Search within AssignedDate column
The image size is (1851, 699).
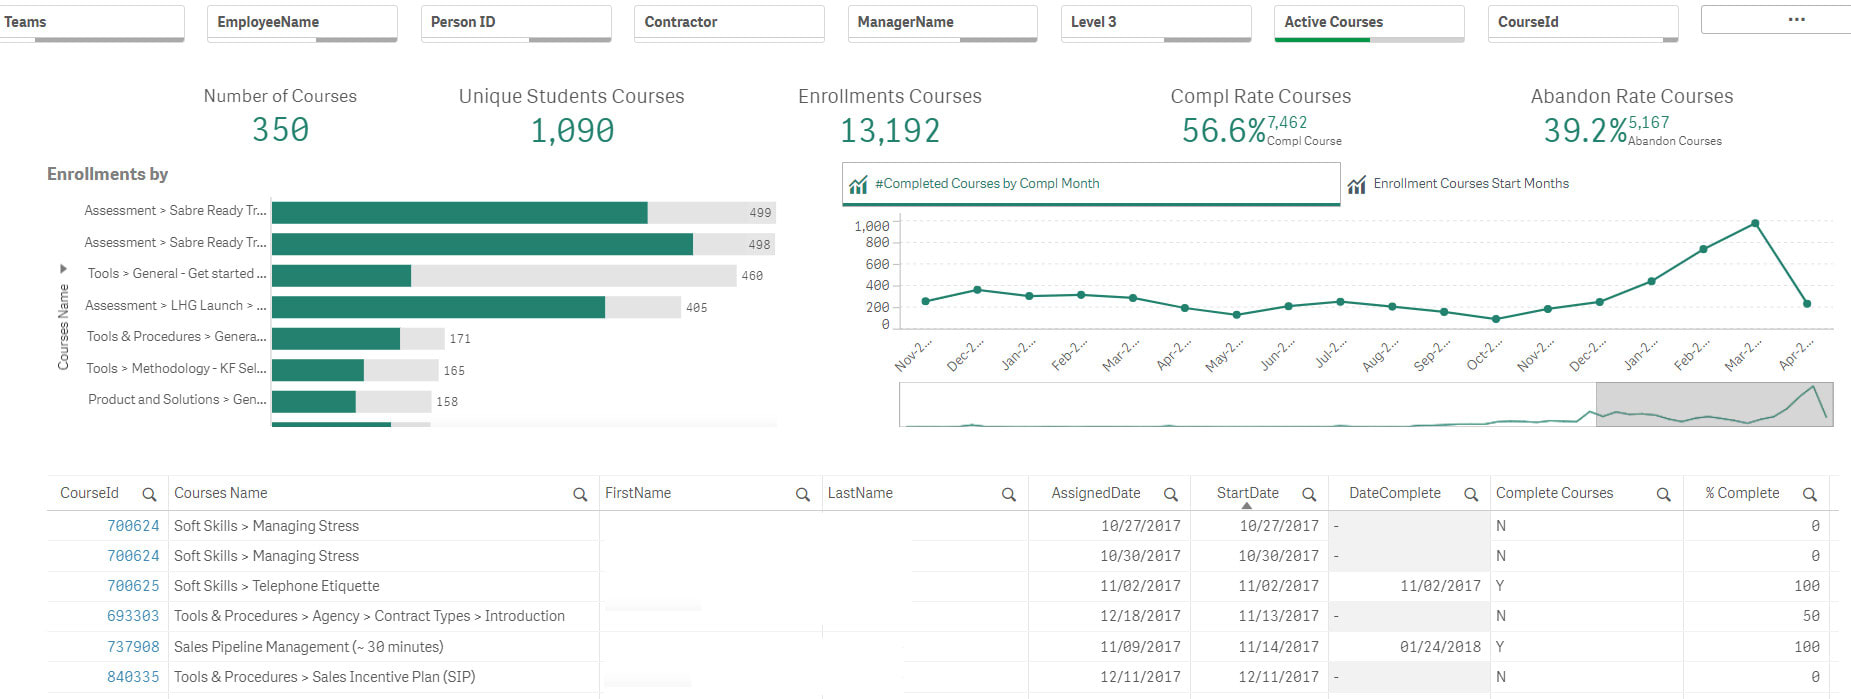coord(1170,494)
